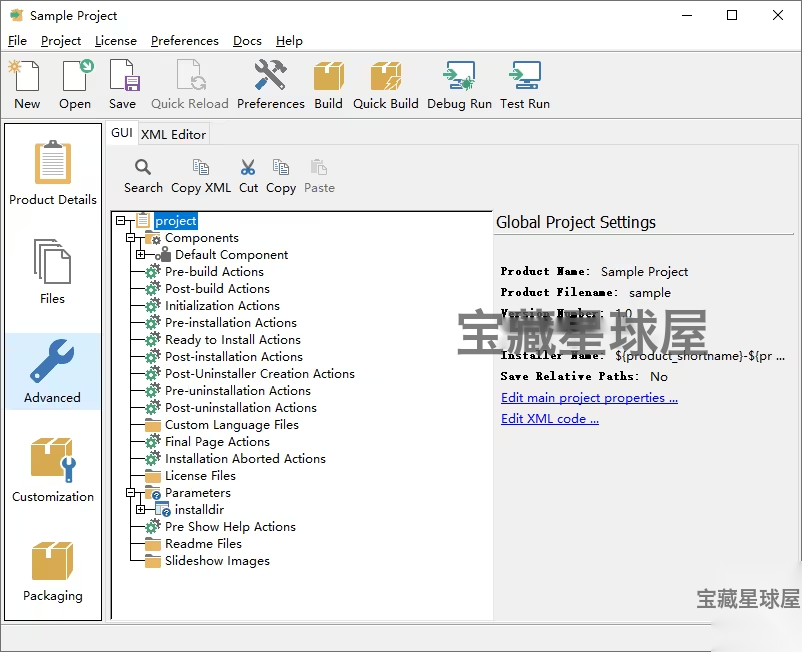Open the Help menu

click(x=289, y=40)
